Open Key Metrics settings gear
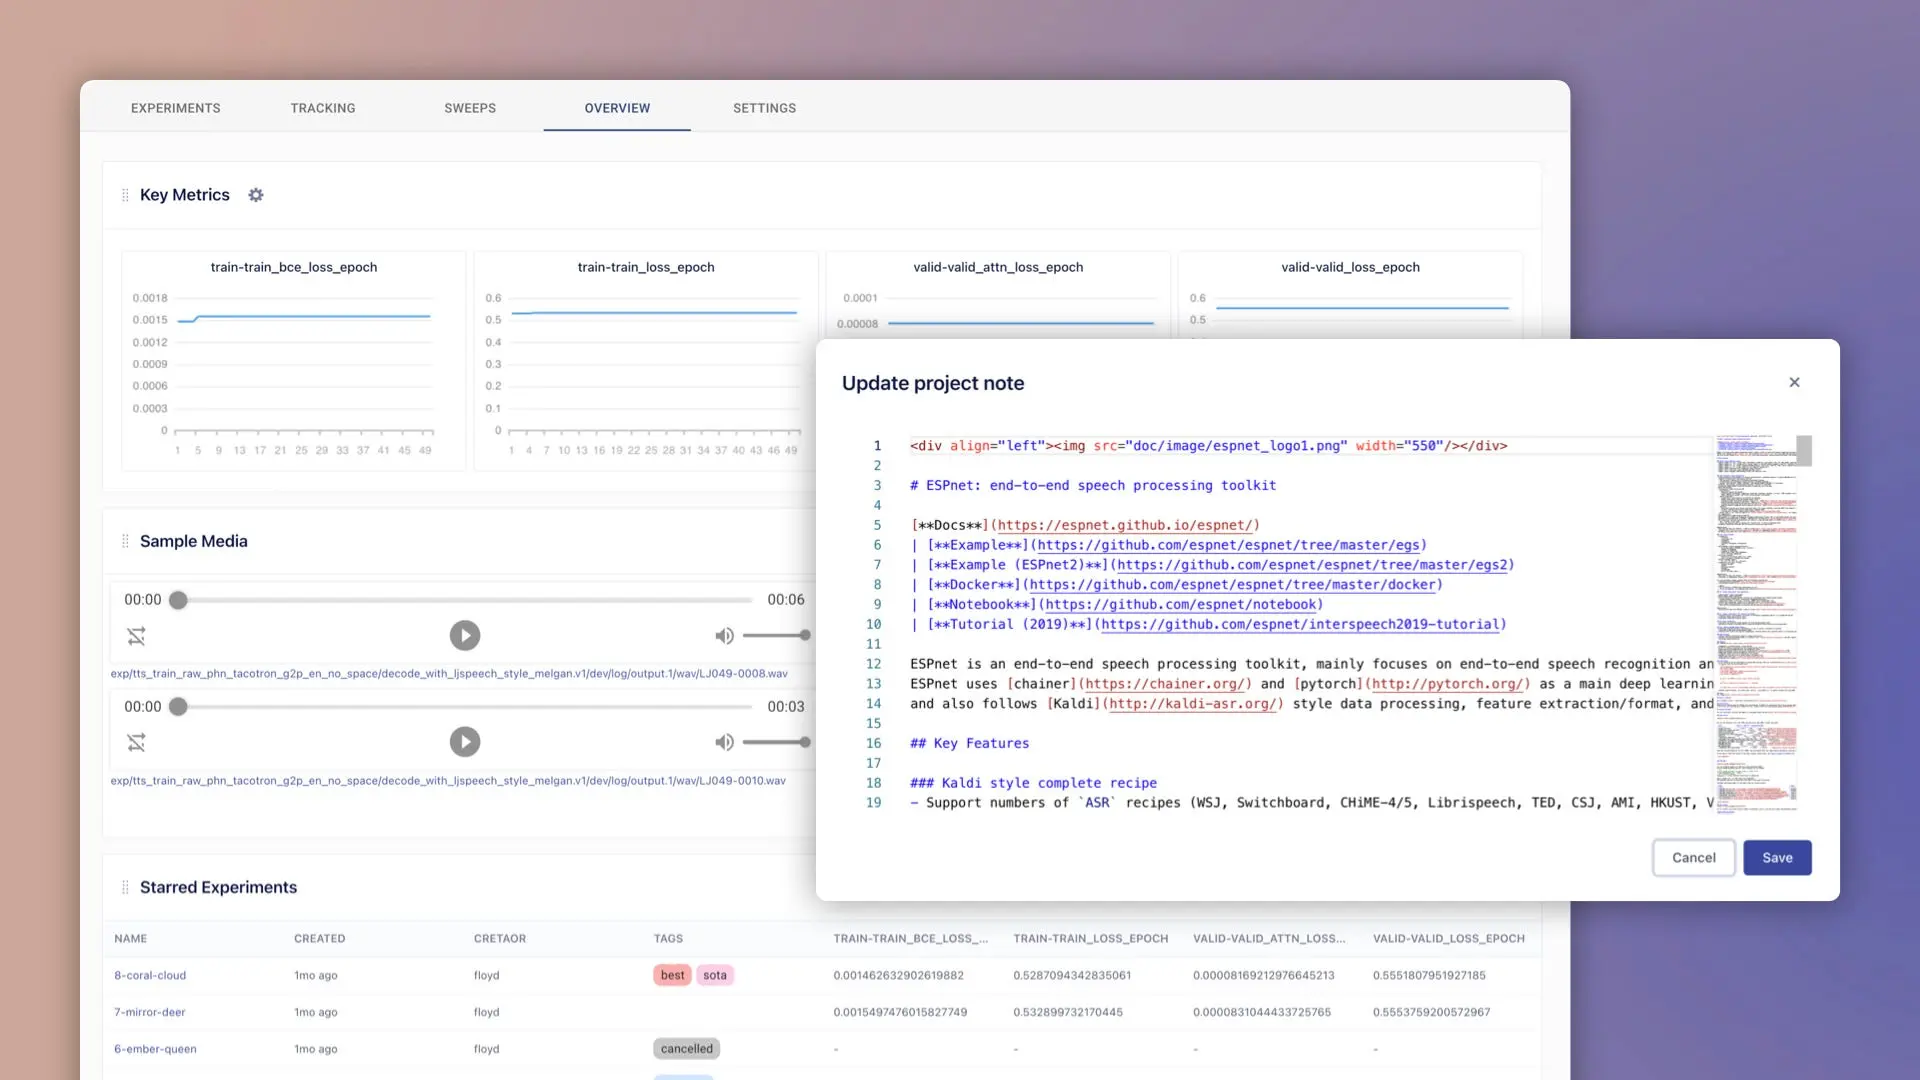Viewport: 1920px width, 1080px height. click(x=256, y=195)
